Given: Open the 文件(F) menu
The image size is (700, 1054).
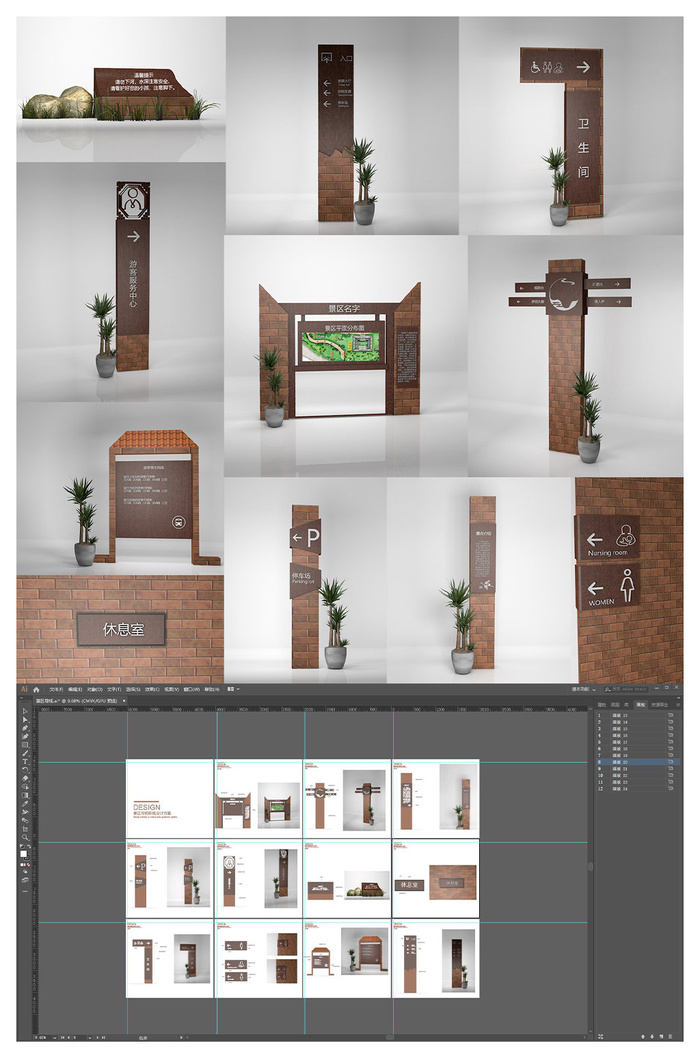Looking at the screenshot, I should 56,690.
